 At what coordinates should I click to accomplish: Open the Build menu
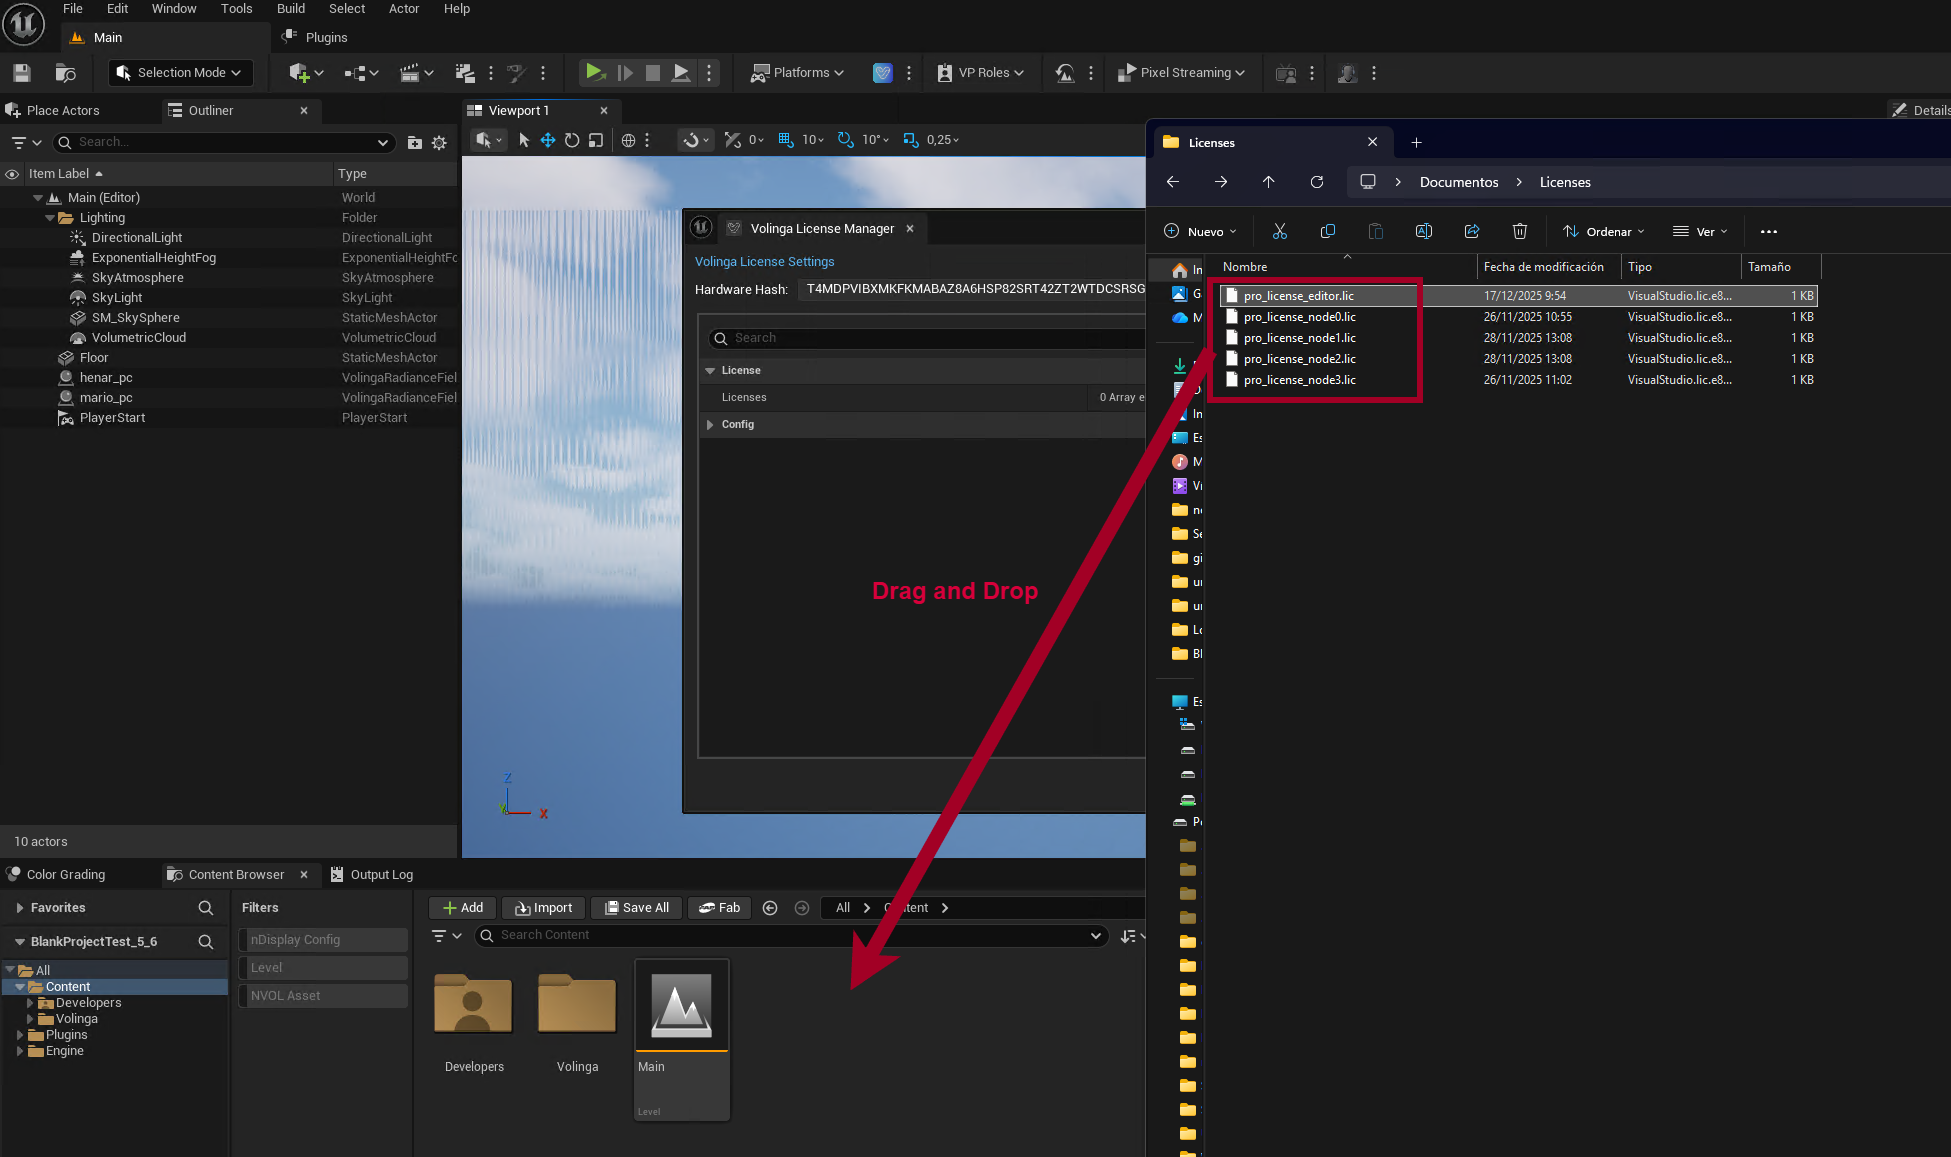point(290,9)
